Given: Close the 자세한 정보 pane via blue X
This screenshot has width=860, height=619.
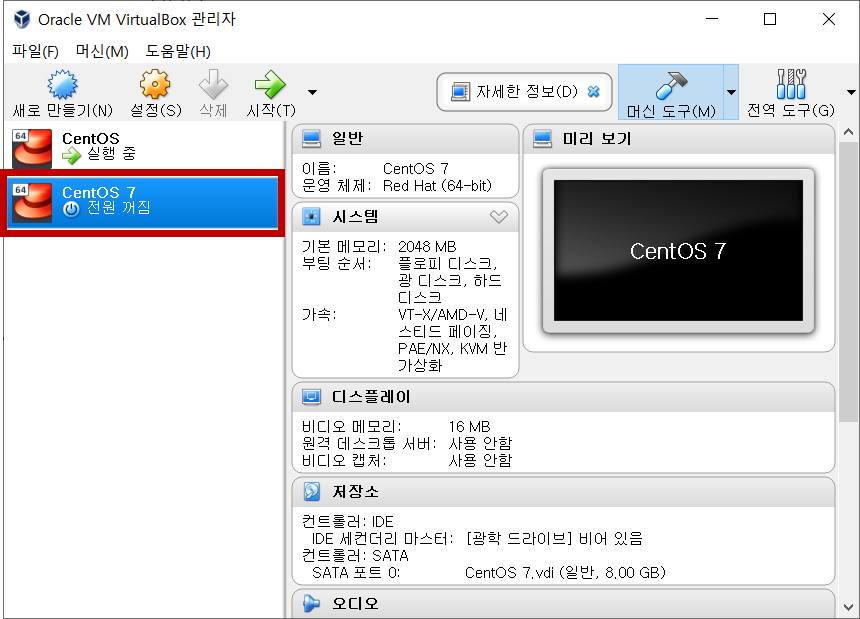Looking at the screenshot, I should (x=593, y=92).
